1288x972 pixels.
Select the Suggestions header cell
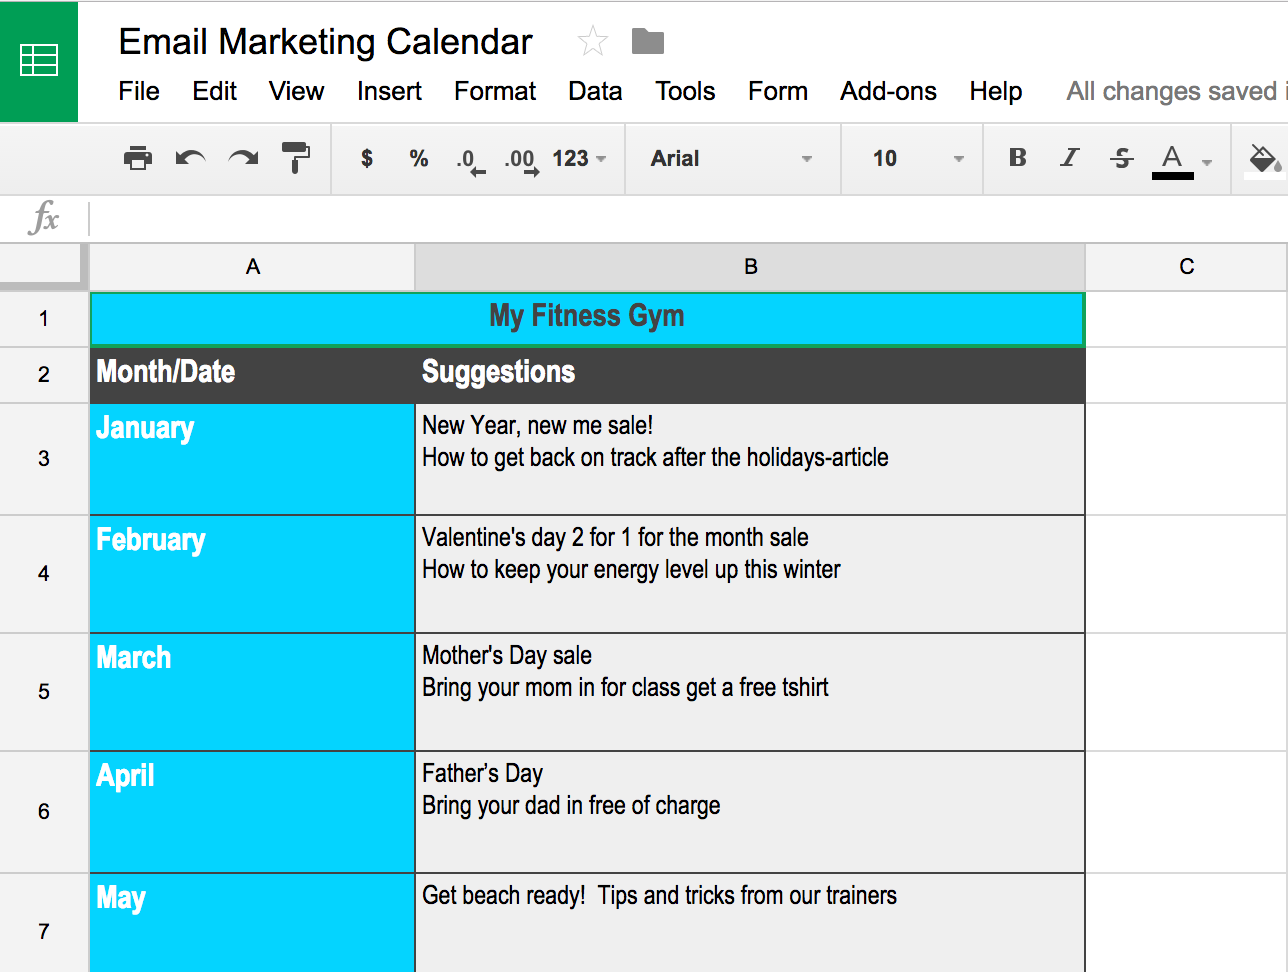(x=750, y=375)
